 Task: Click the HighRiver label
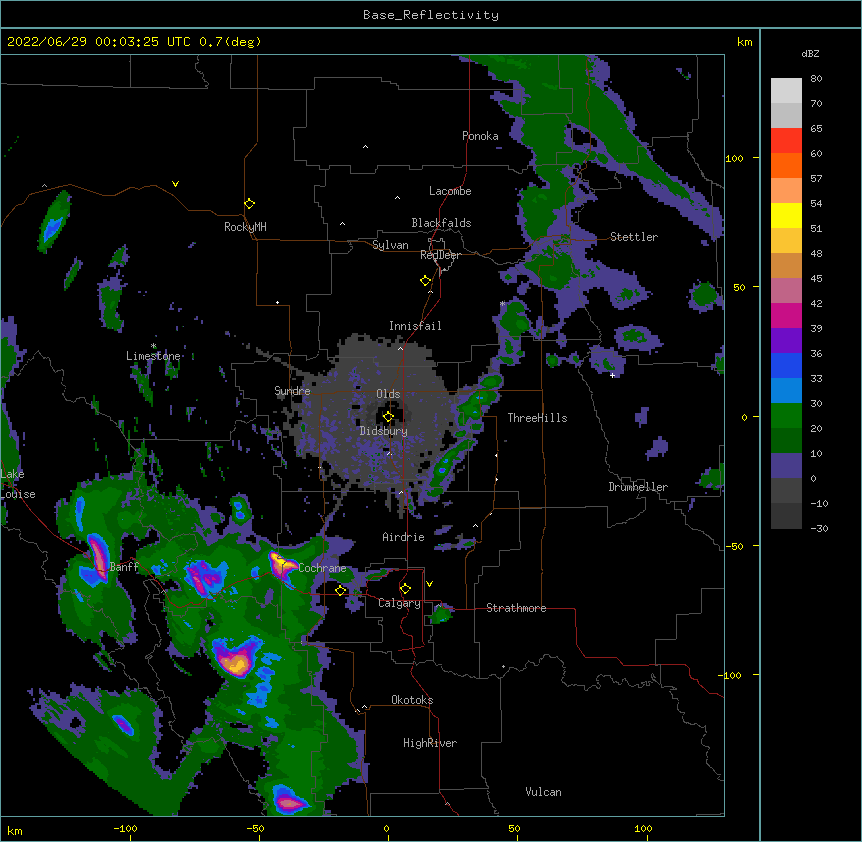[430, 743]
